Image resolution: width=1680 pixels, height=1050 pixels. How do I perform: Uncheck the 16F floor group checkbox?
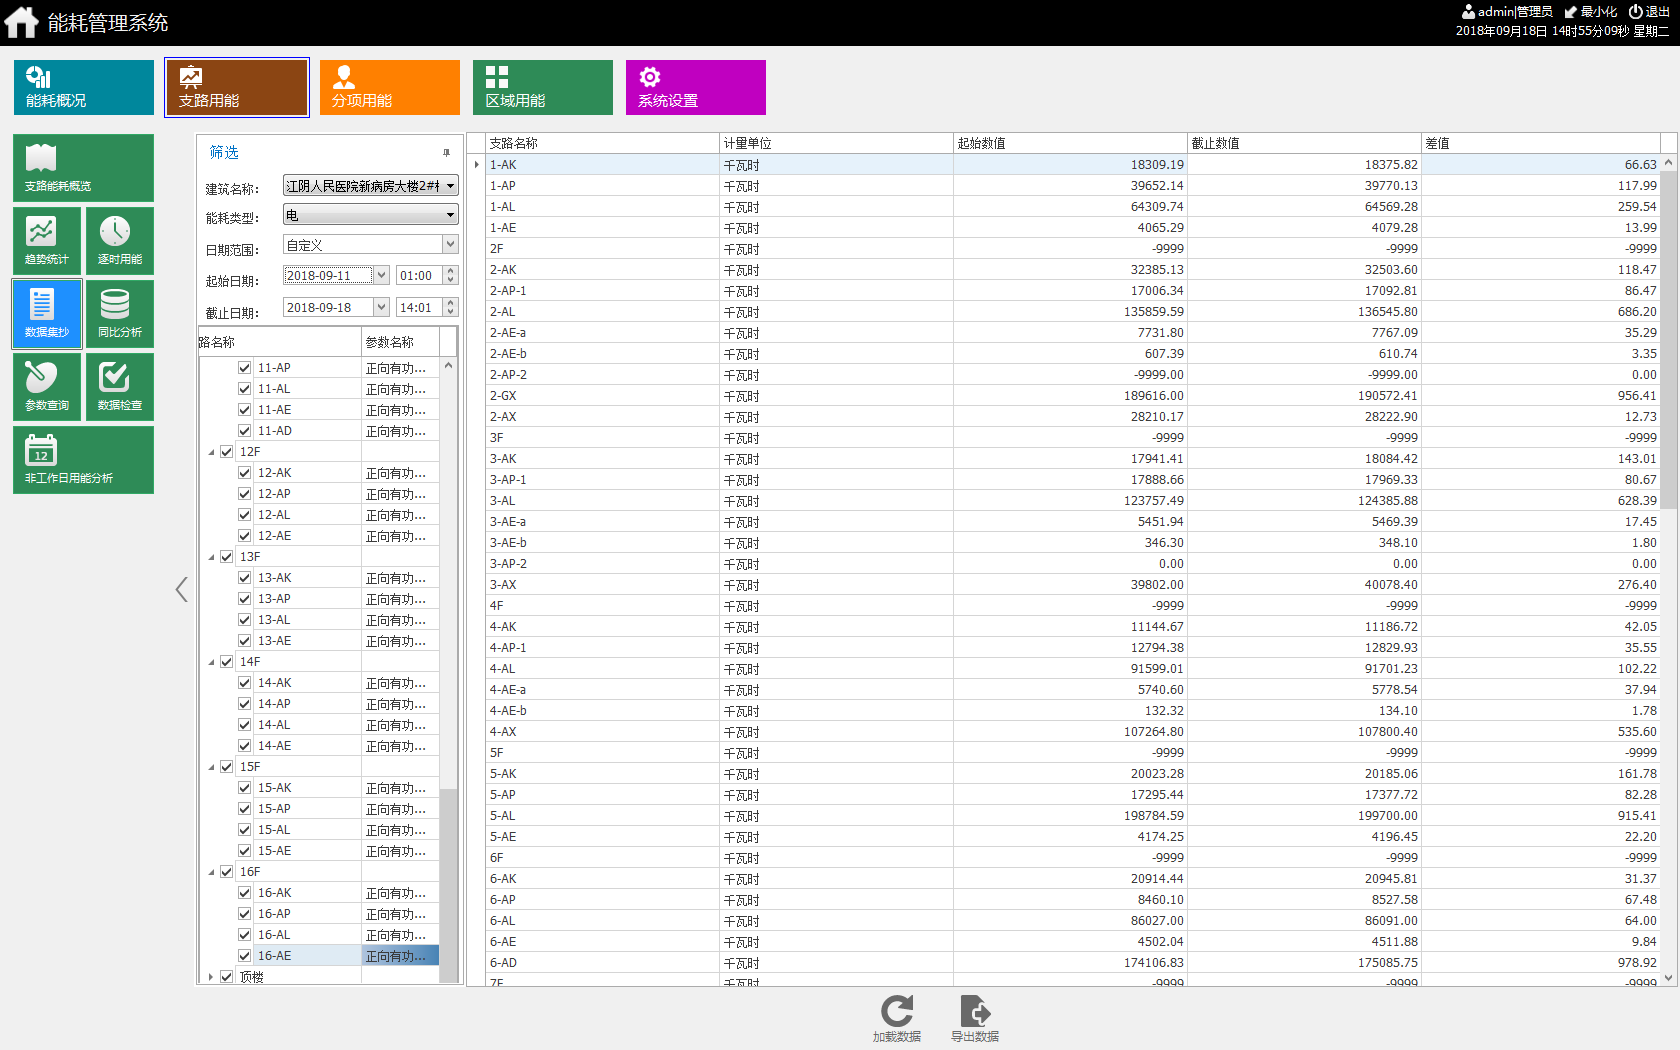(x=227, y=872)
